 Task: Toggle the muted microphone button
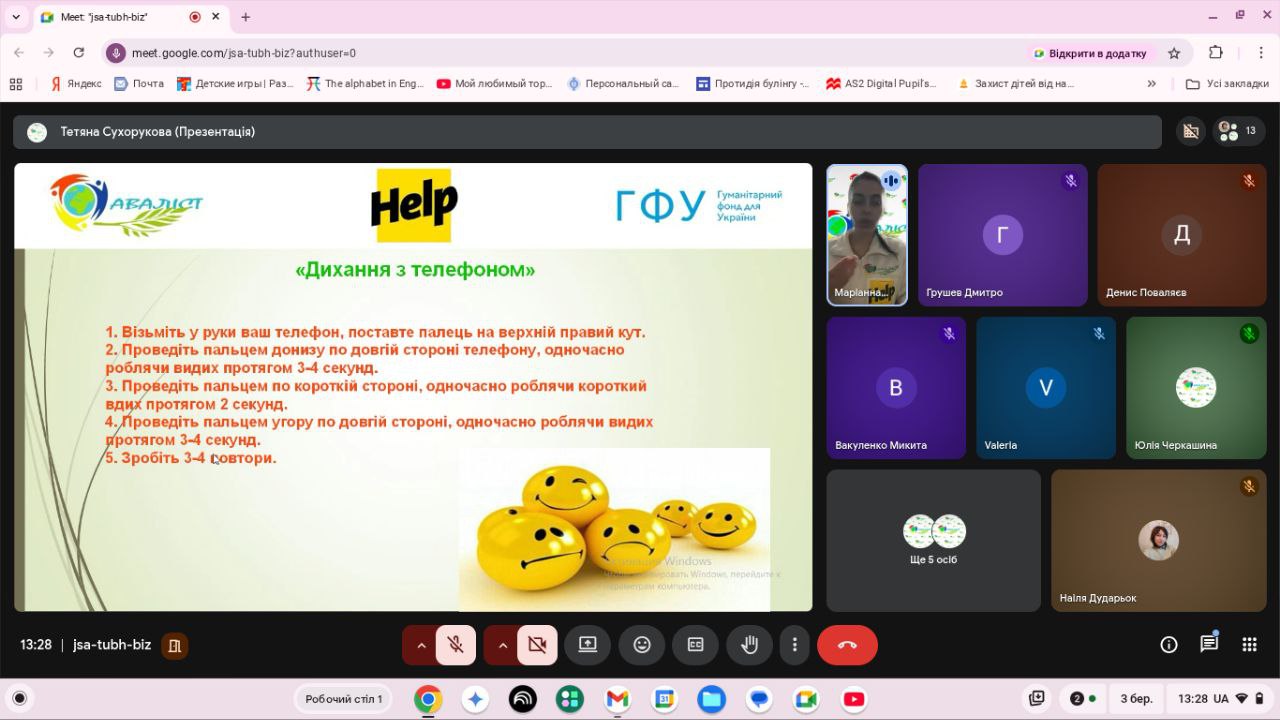point(455,645)
